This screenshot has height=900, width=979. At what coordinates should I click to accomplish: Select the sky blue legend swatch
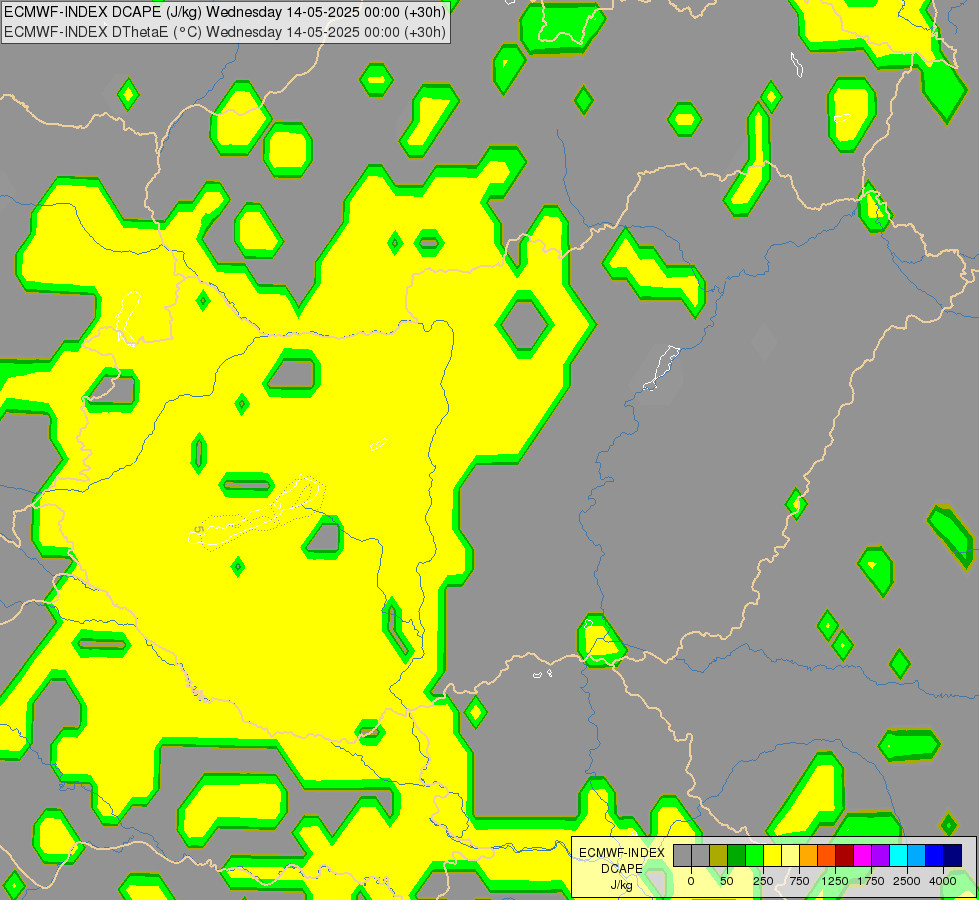tap(917, 856)
